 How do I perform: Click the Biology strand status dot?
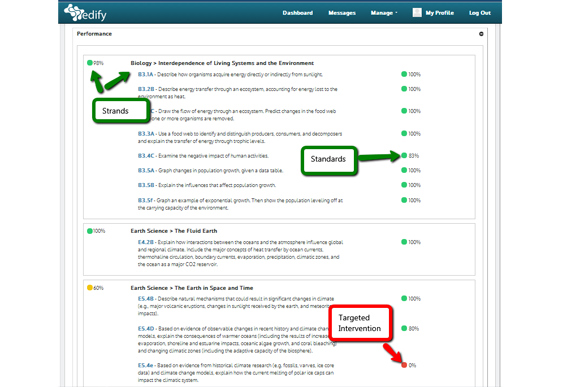(x=90, y=63)
